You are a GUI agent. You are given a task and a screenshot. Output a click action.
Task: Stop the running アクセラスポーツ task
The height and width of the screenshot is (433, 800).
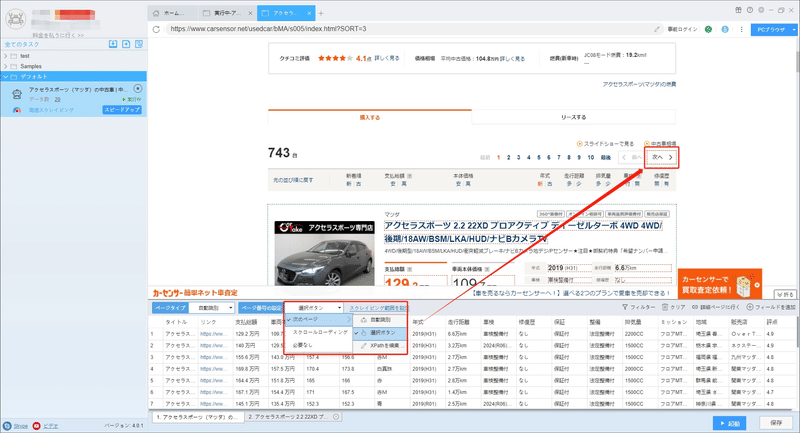137,89
